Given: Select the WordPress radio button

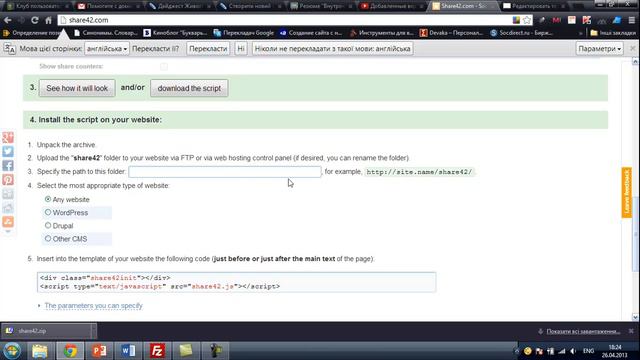Looking at the screenshot, I should tap(48, 212).
